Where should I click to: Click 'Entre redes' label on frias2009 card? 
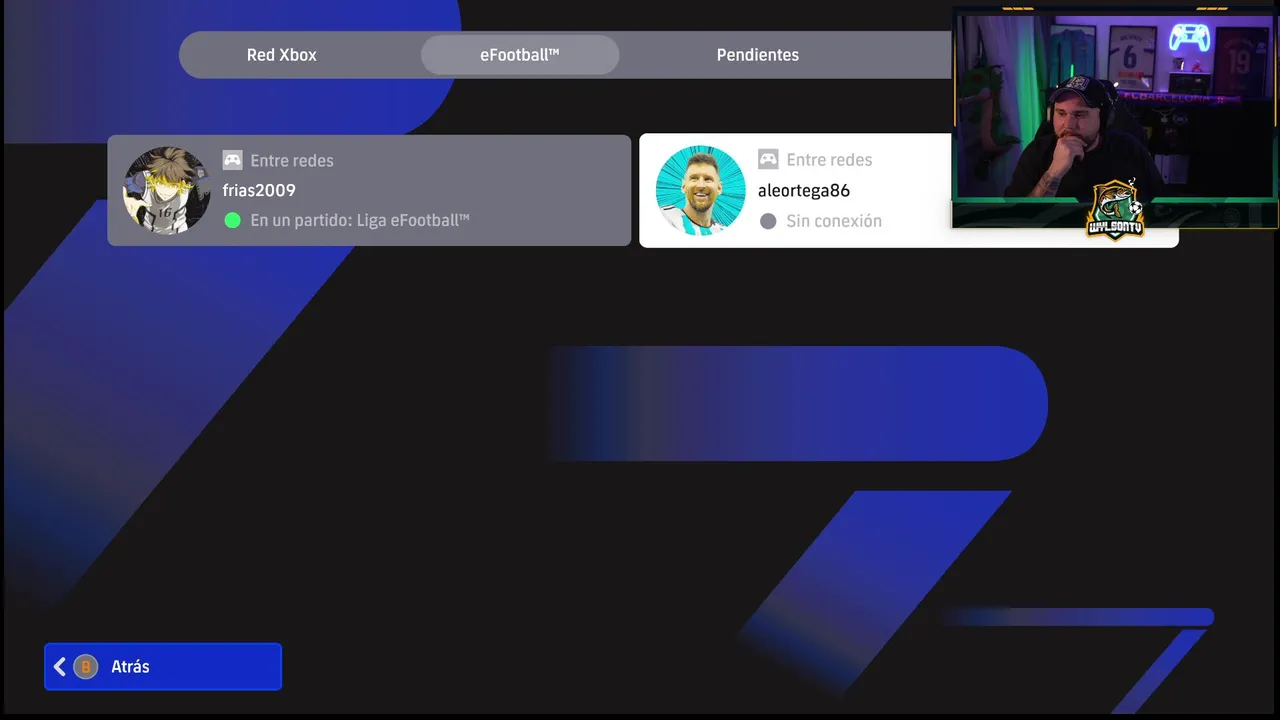pos(292,160)
